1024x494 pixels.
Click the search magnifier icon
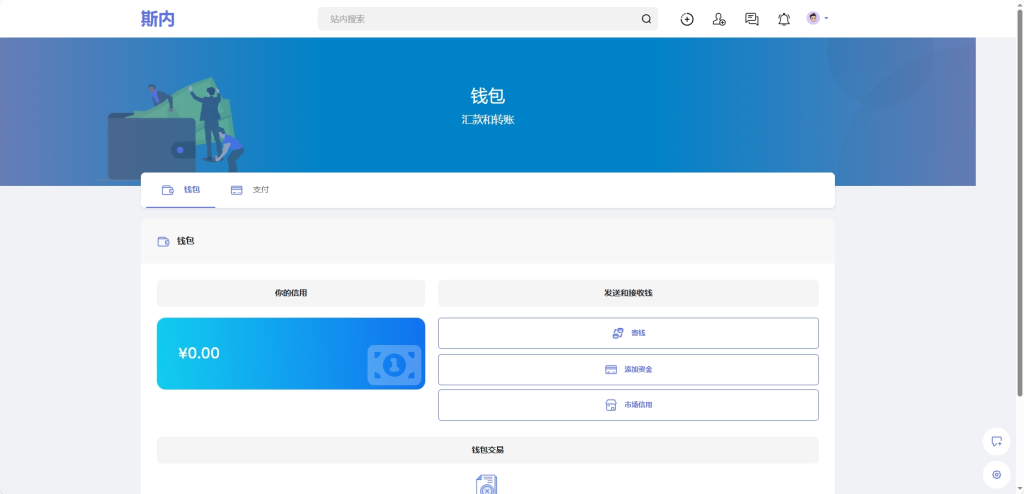pos(646,19)
